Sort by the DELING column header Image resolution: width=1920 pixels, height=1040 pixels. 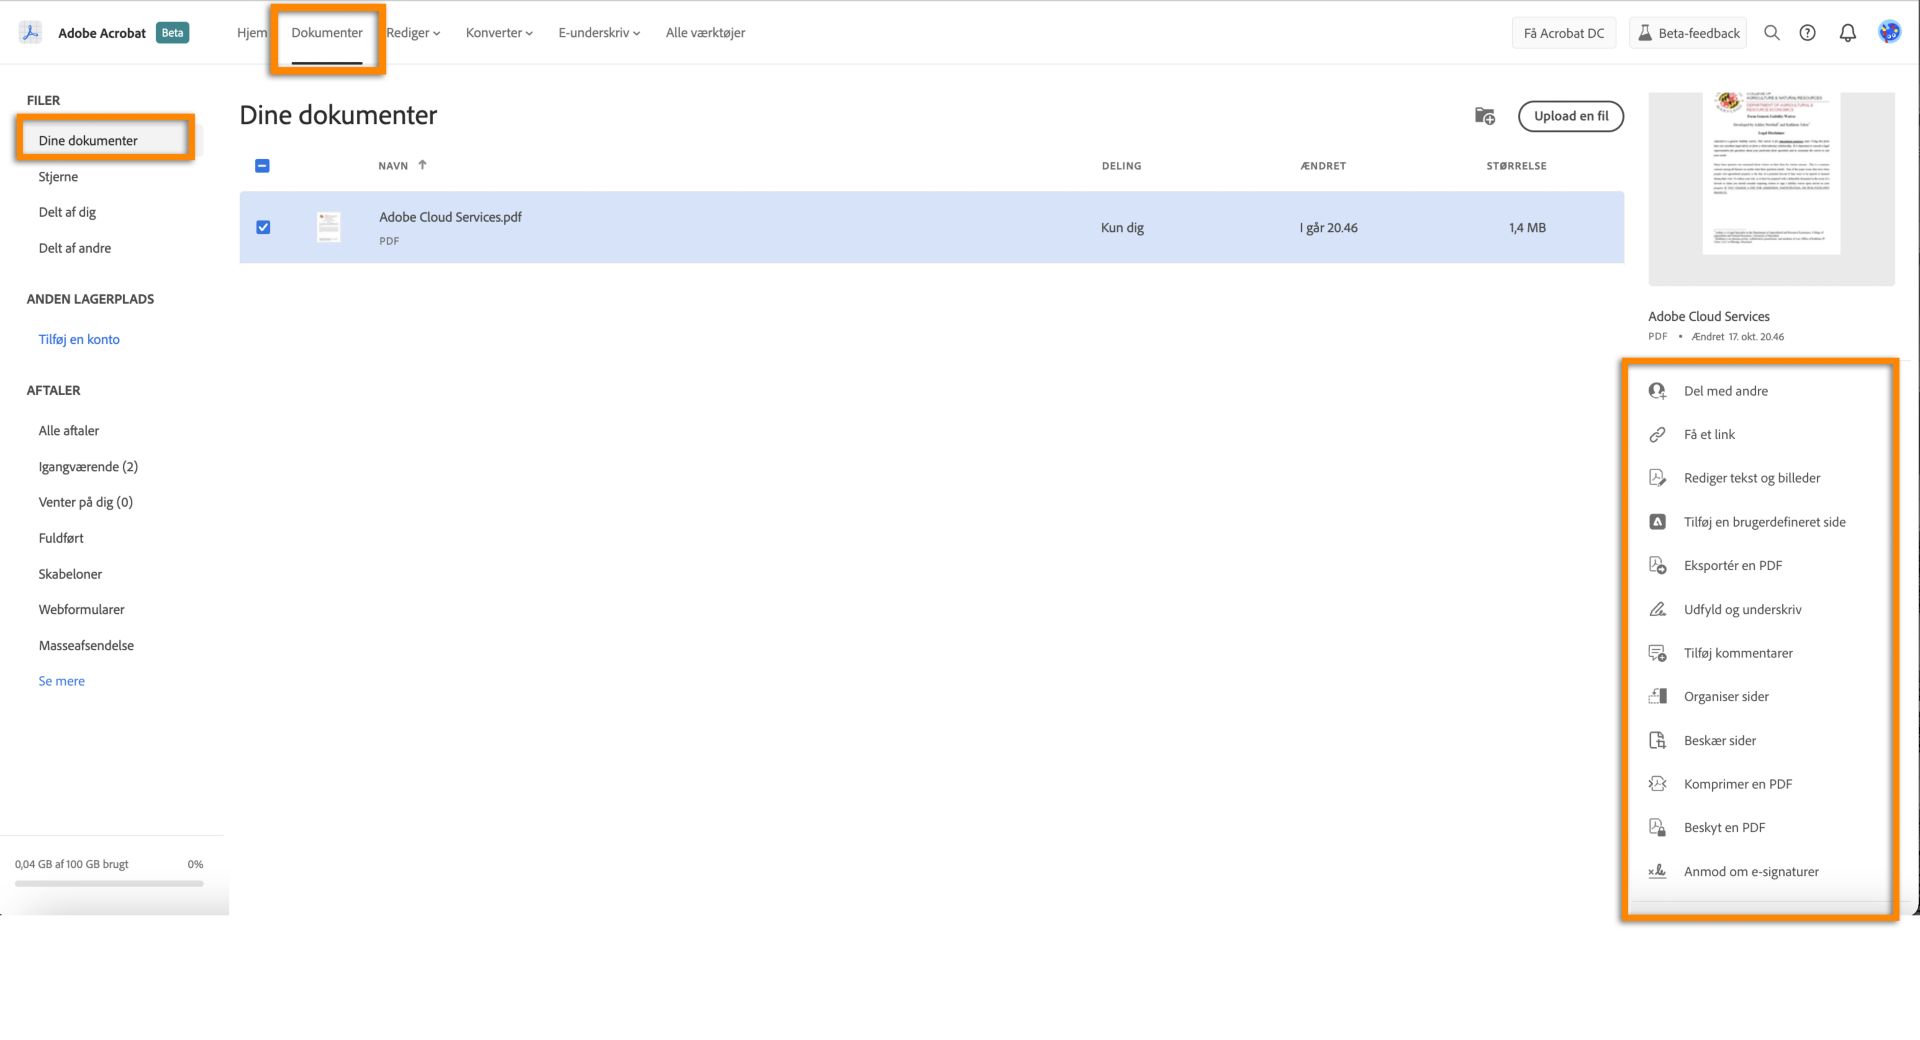1121,166
